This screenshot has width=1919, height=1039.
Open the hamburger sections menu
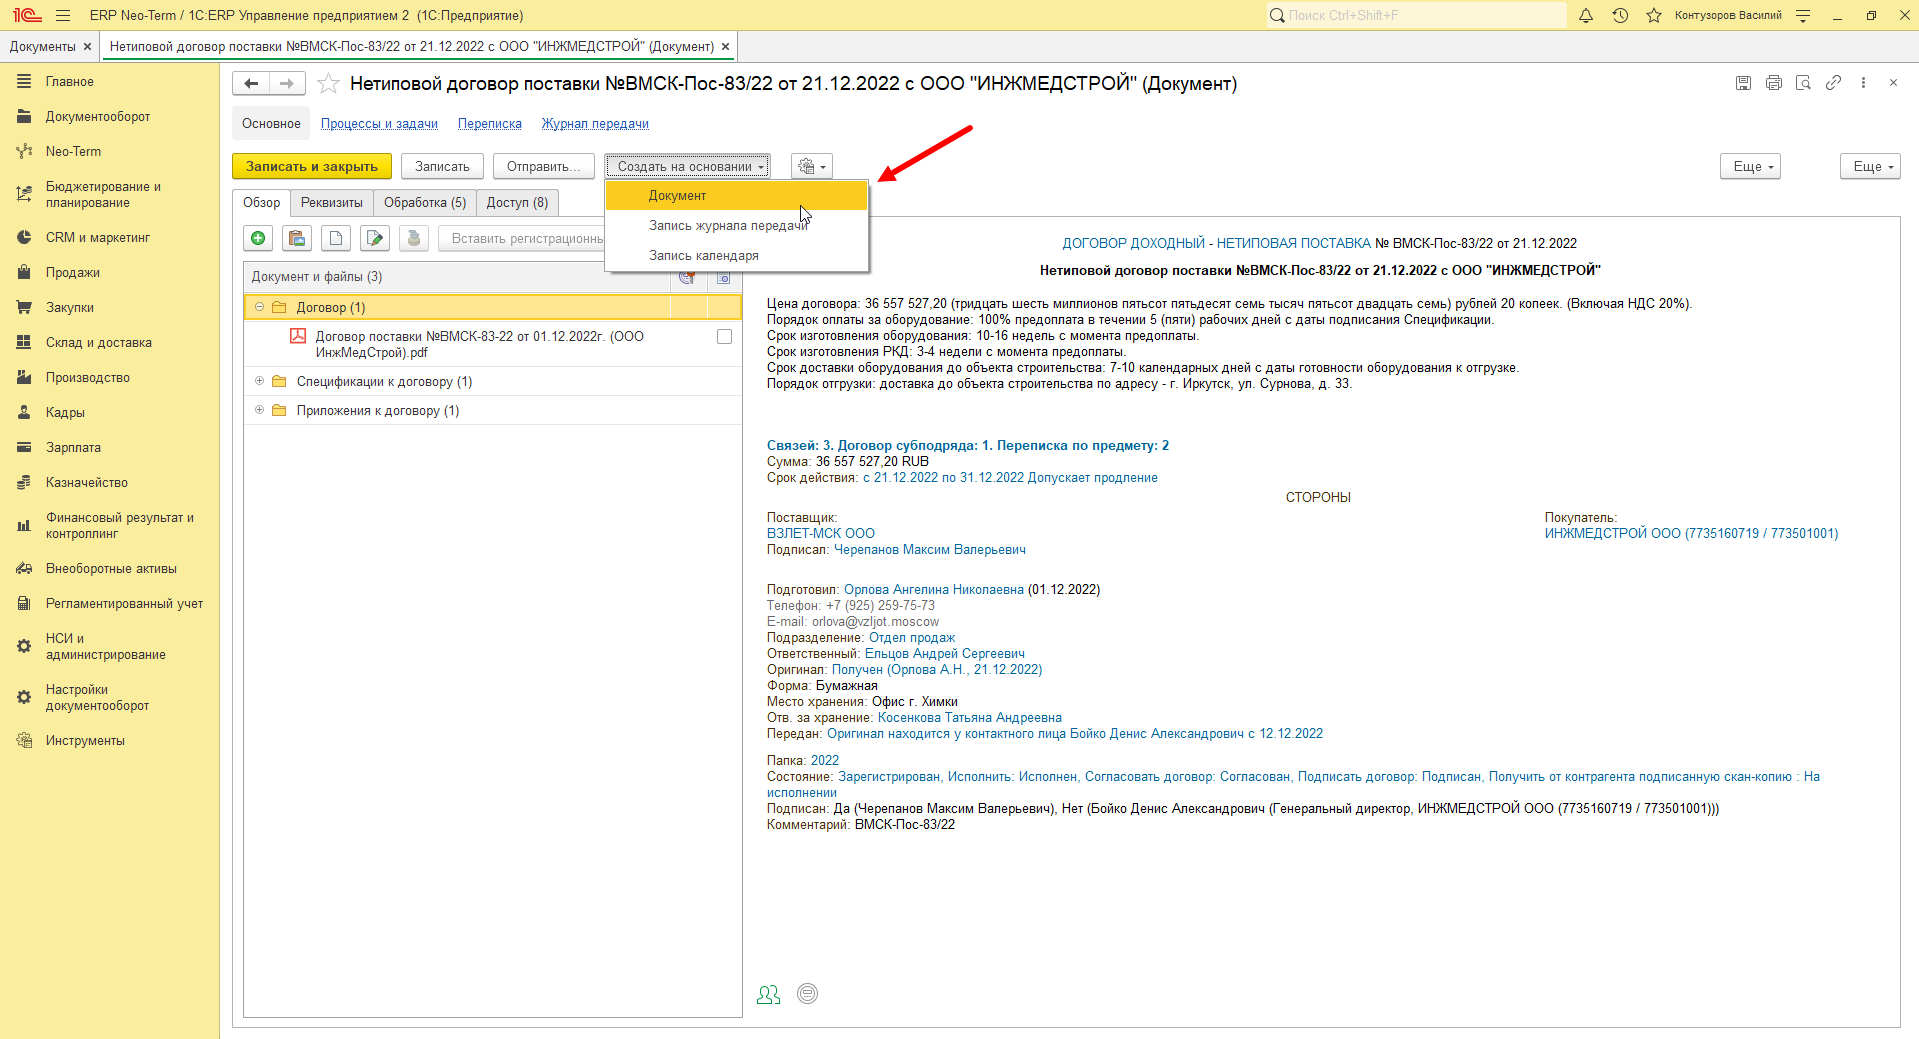point(63,15)
